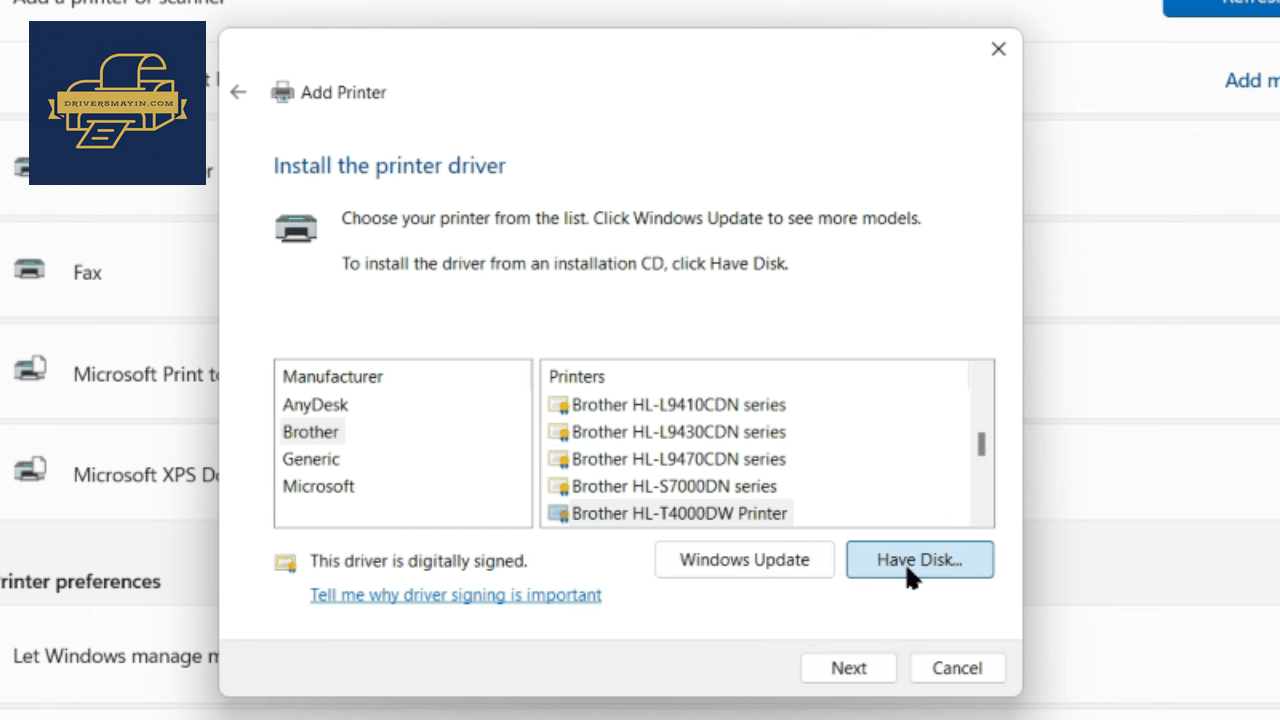Click the Manufacturer column header
The image size is (1280, 720).
[x=333, y=377]
